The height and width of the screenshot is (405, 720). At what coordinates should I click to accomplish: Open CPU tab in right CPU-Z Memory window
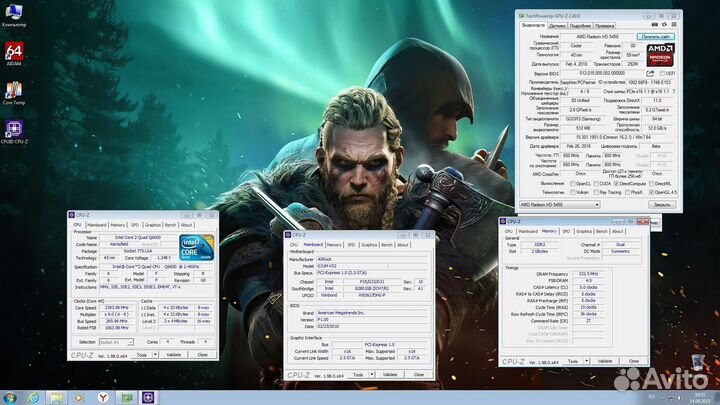508,231
